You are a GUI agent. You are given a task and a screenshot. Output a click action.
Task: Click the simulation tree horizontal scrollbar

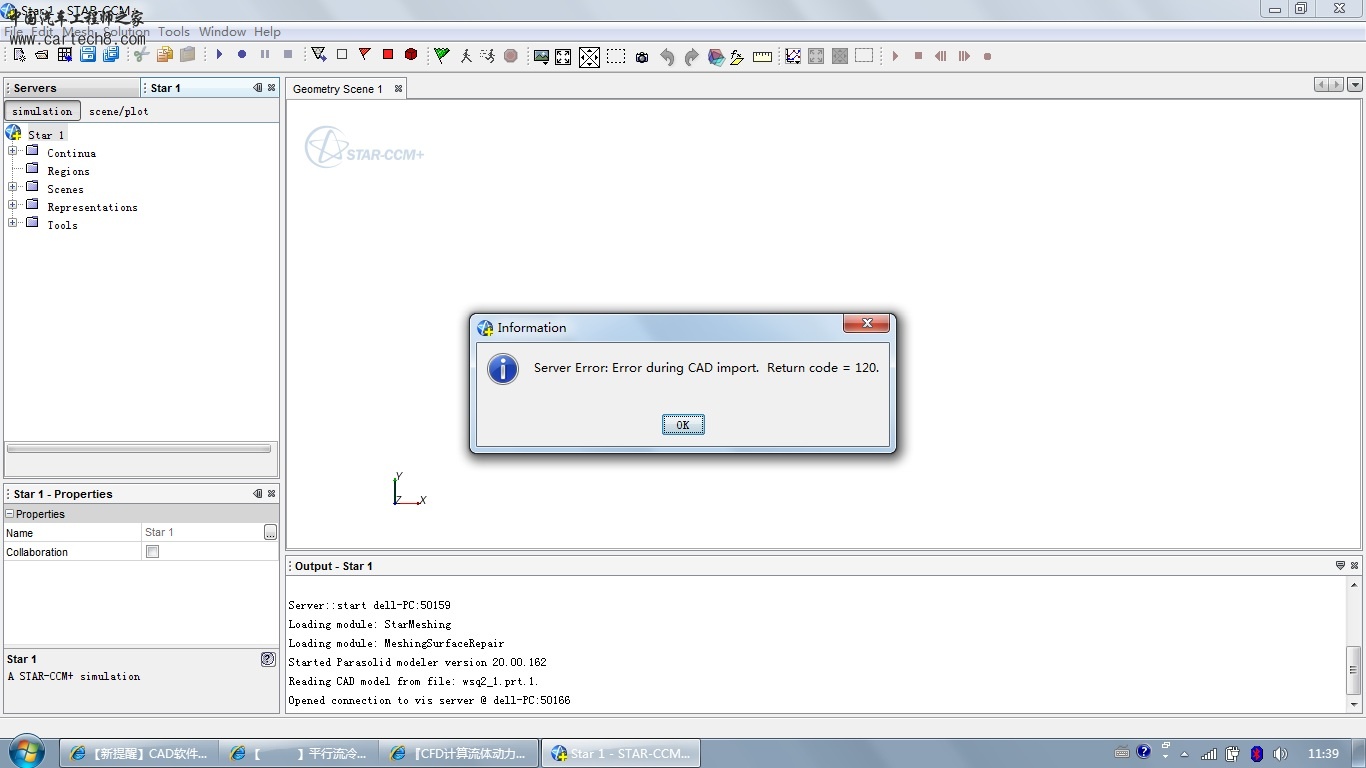click(139, 449)
